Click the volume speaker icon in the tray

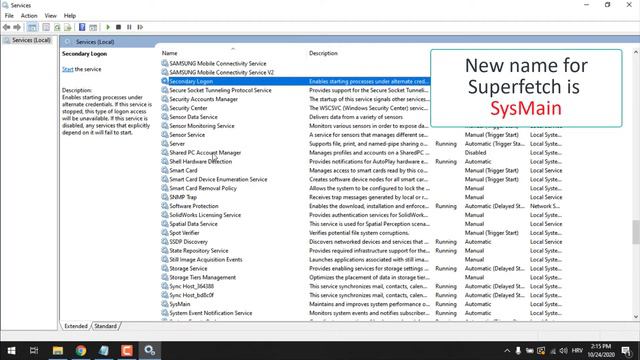pyautogui.click(x=564, y=351)
